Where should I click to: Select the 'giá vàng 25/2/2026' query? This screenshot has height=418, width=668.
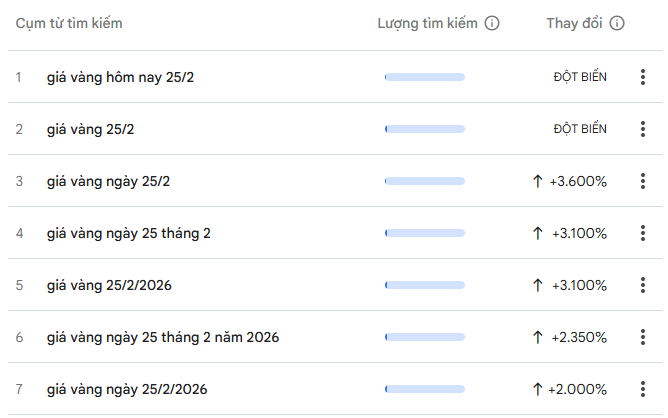click(109, 285)
